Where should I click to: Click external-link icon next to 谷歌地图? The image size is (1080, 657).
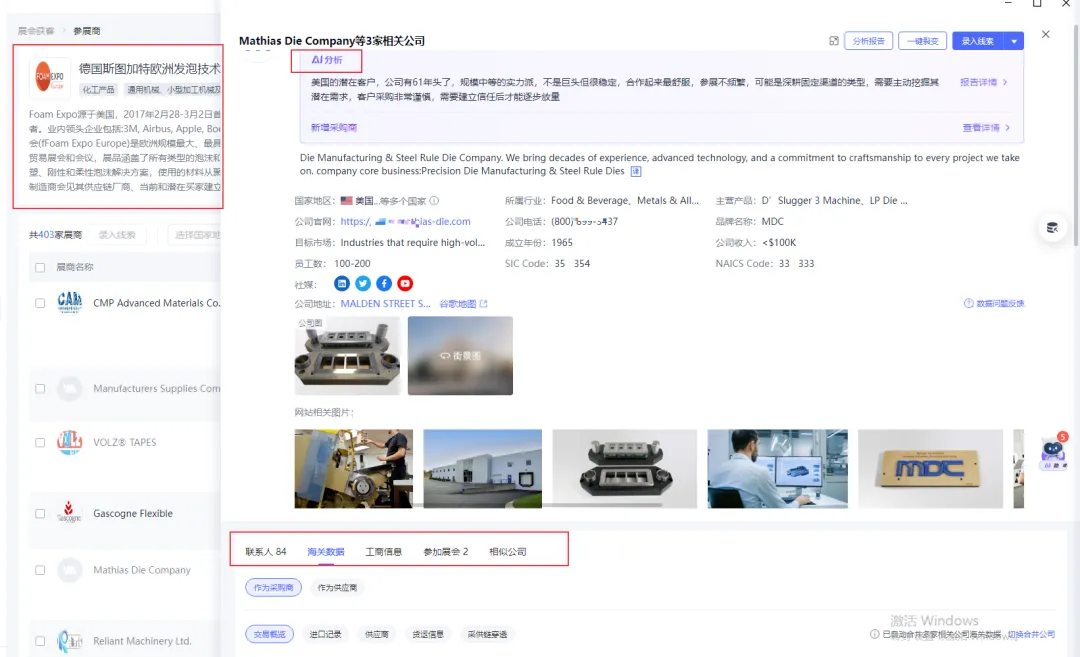pyautogui.click(x=484, y=304)
